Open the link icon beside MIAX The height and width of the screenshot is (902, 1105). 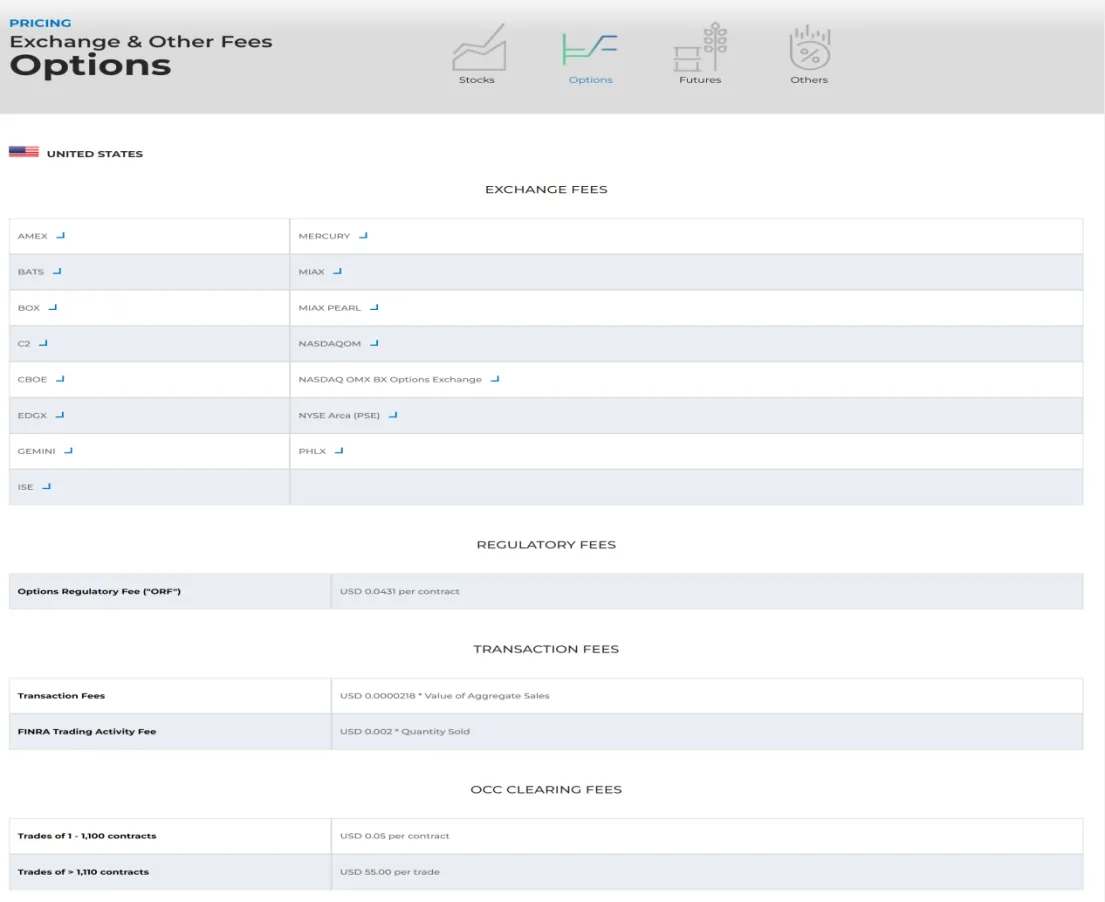point(338,271)
